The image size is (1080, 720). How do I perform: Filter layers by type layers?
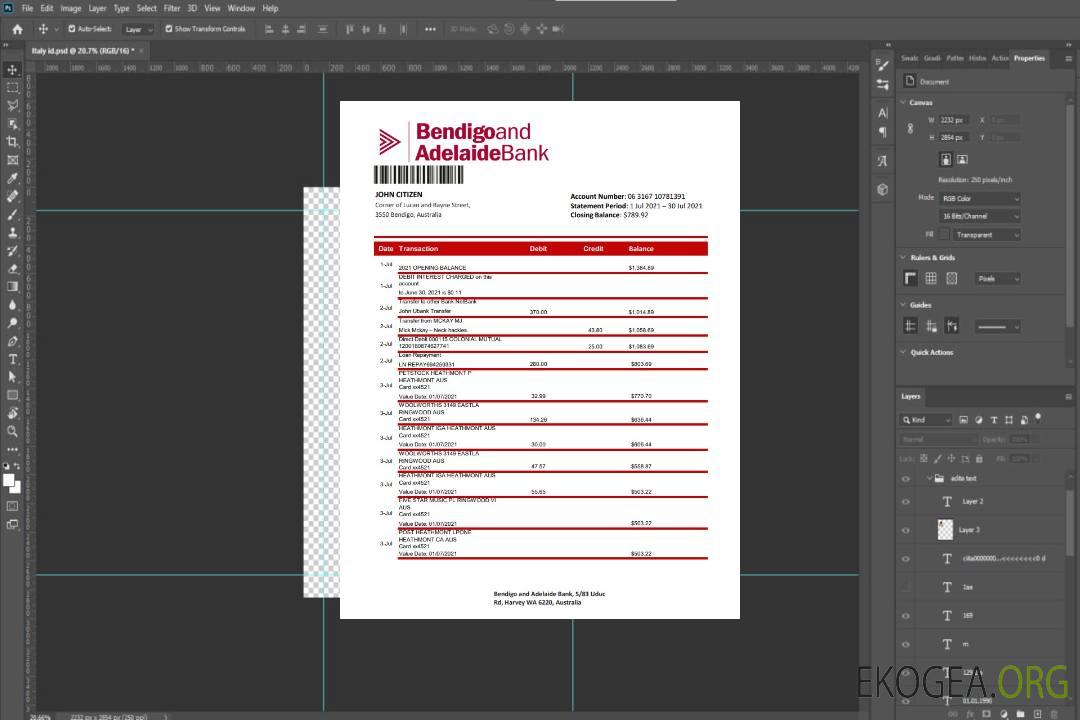[994, 420]
